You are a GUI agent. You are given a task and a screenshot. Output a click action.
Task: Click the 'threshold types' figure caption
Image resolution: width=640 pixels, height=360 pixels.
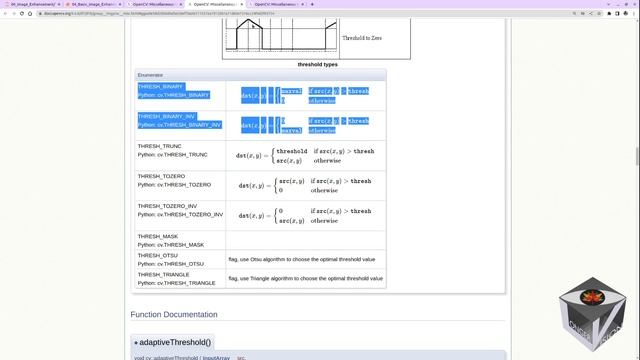click(318, 64)
